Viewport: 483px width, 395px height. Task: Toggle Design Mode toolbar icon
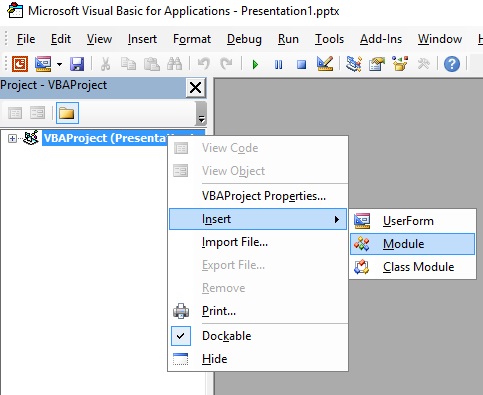click(325, 63)
